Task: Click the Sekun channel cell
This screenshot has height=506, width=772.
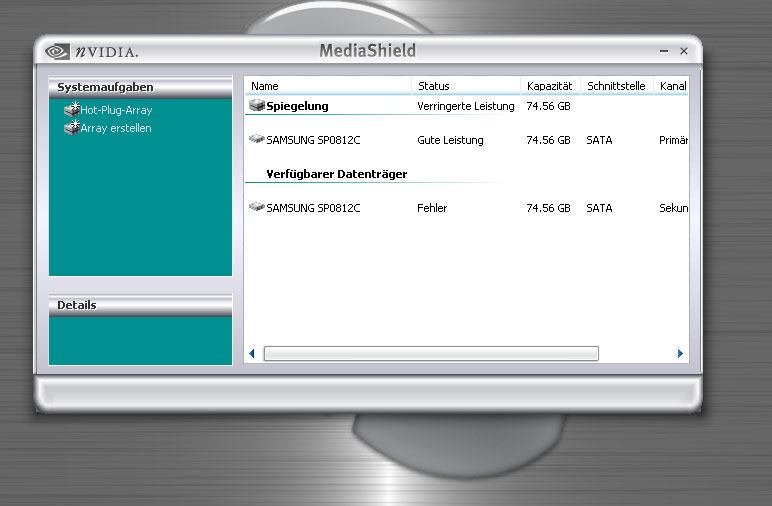Action: click(673, 208)
